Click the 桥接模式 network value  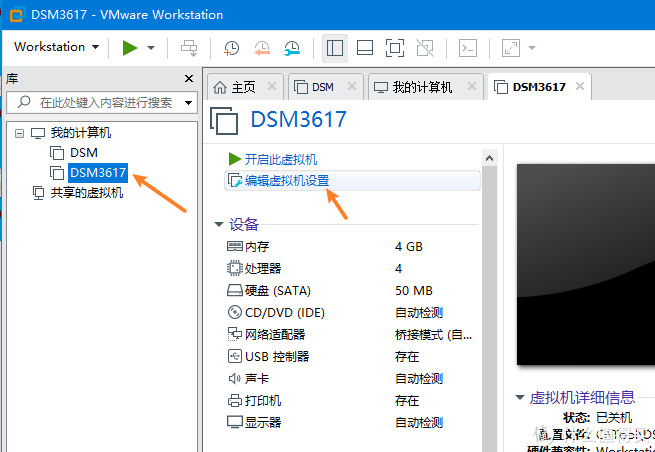[433, 335]
